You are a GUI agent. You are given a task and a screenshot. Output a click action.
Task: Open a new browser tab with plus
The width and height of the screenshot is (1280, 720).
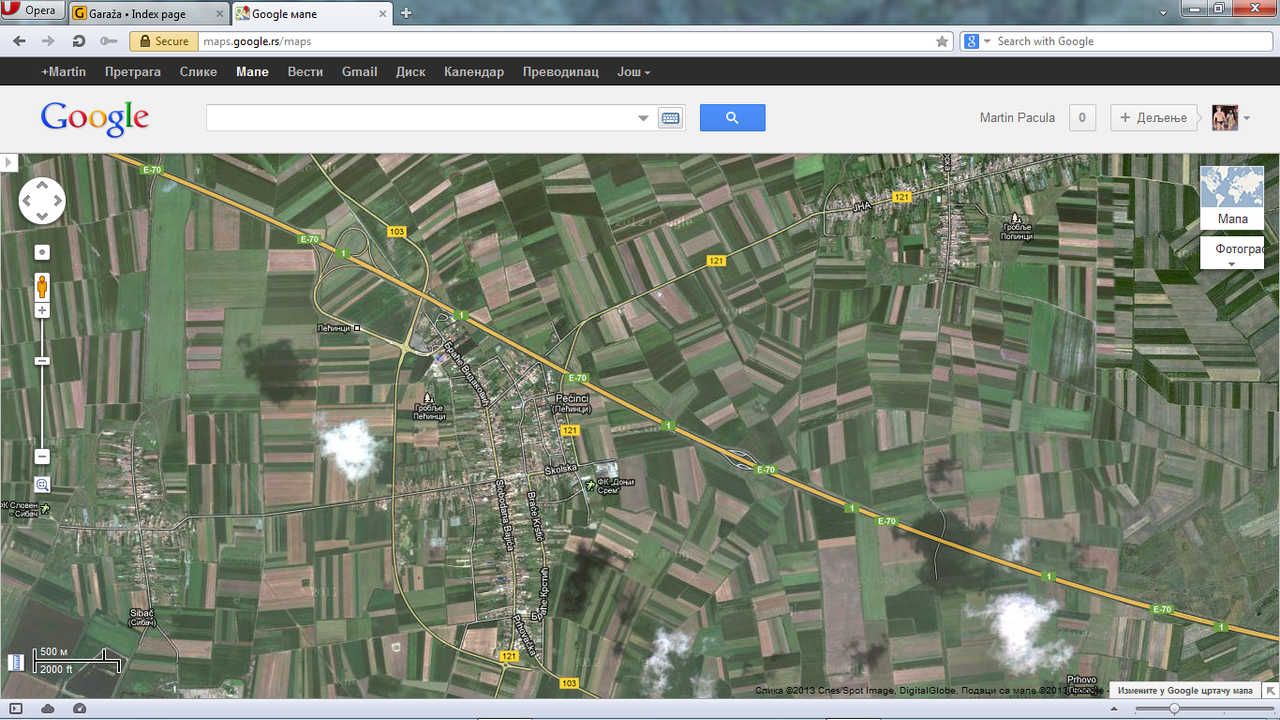click(406, 14)
